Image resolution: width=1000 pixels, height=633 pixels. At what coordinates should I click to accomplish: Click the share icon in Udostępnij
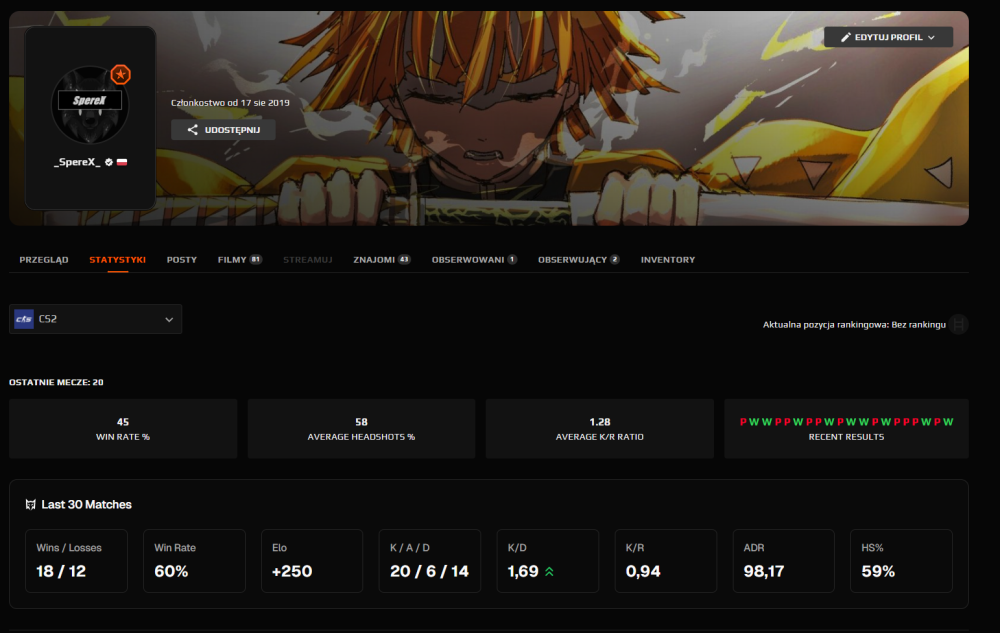[x=193, y=129]
